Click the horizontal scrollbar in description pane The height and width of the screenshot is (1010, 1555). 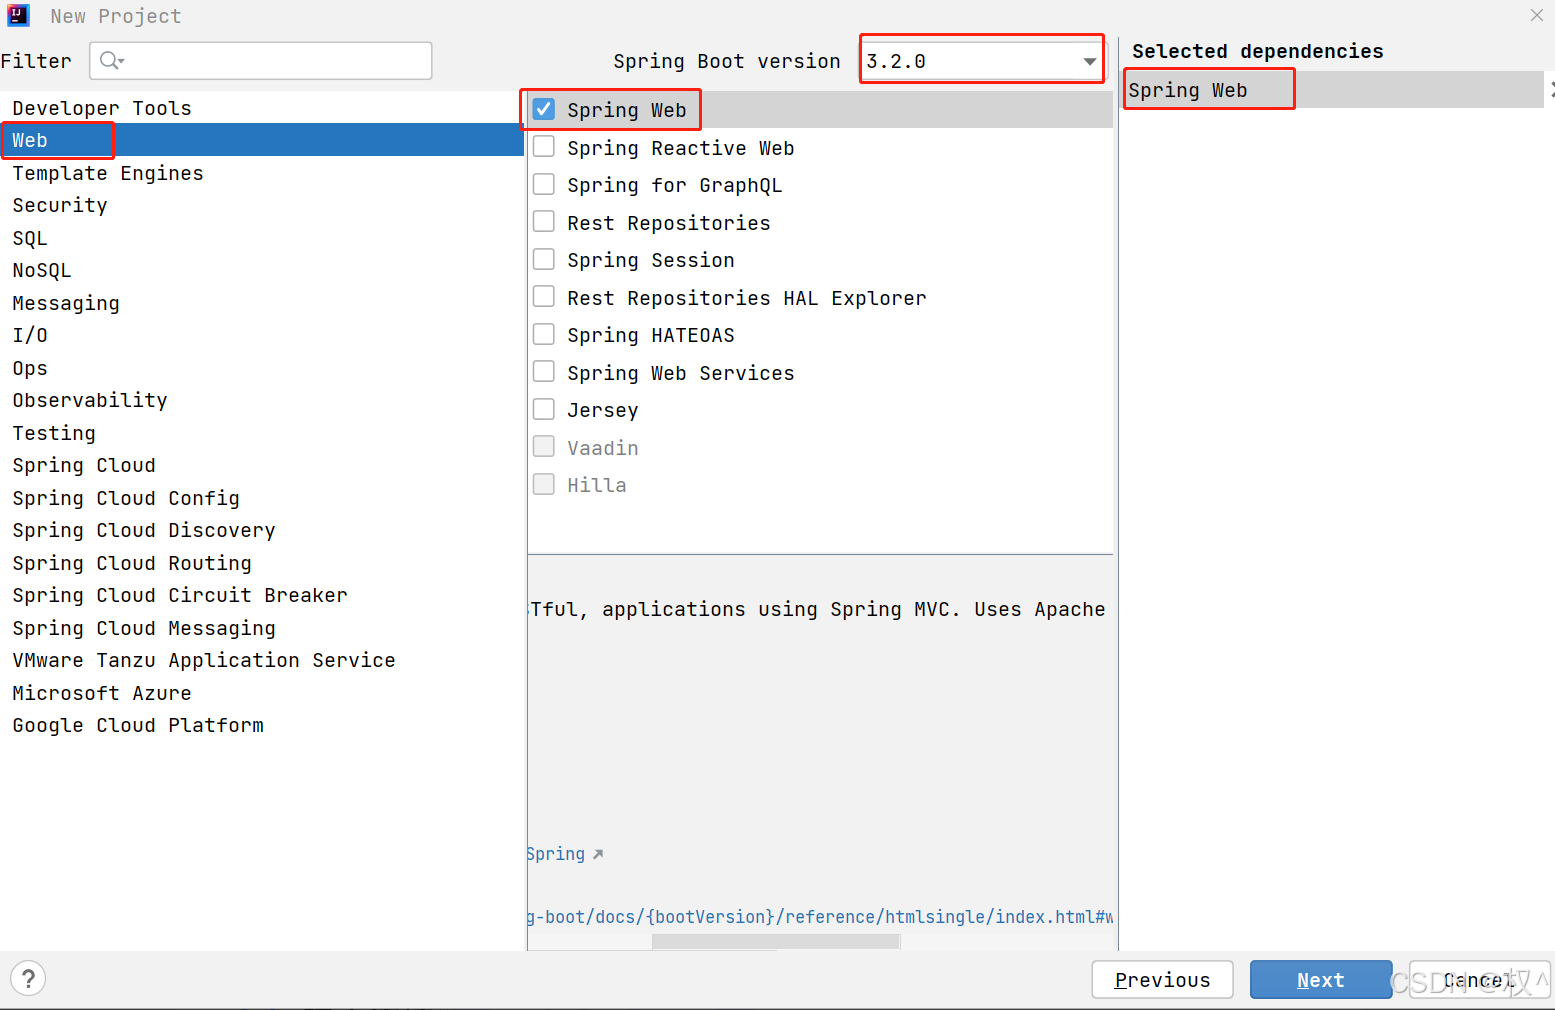pyautogui.click(x=776, y=941)
